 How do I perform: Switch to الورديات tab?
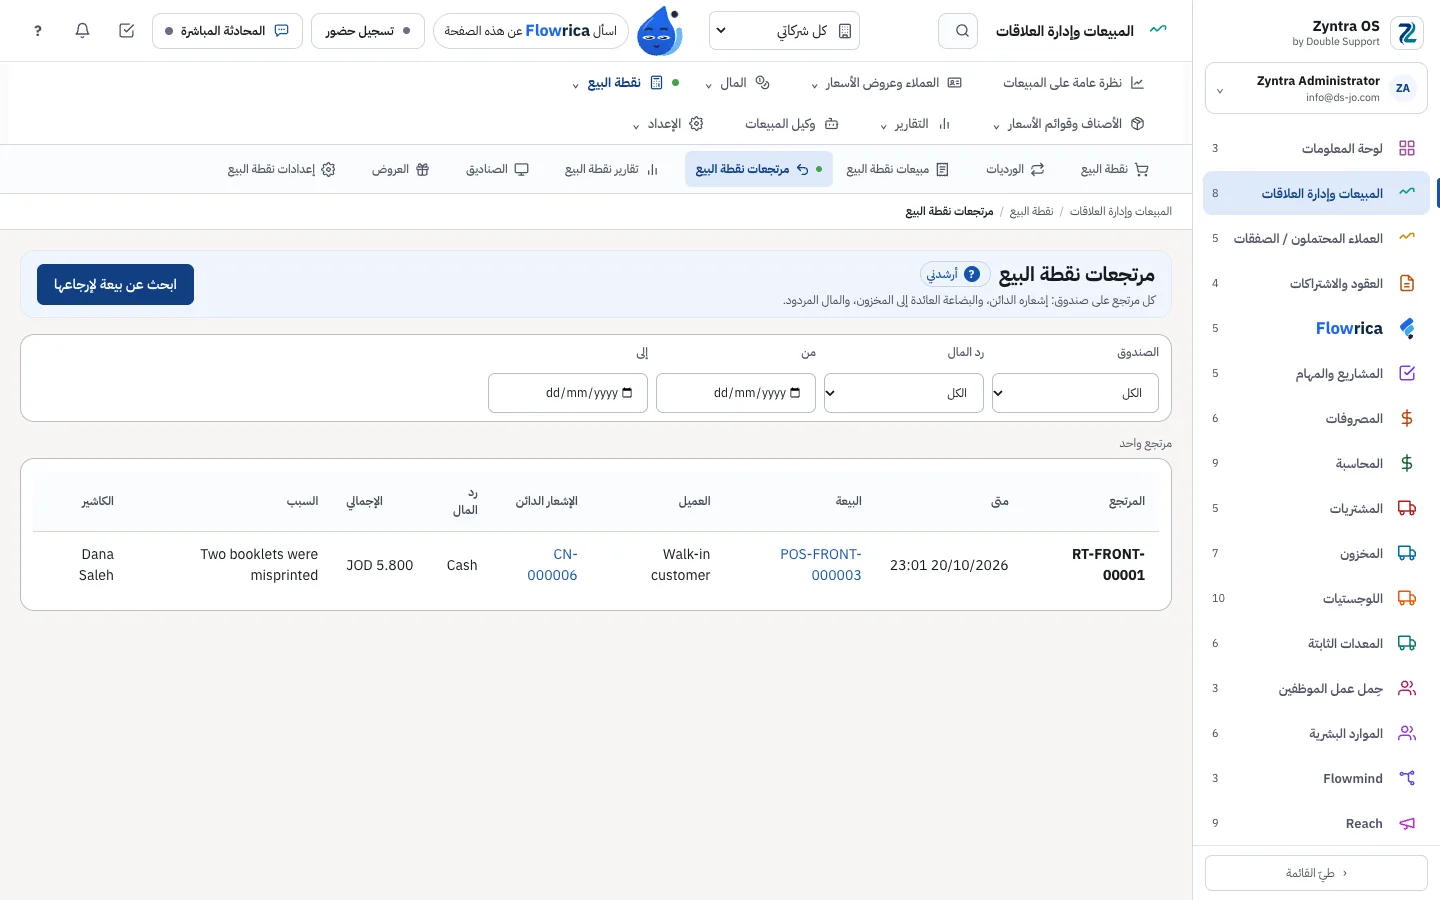click(1015, 169)
